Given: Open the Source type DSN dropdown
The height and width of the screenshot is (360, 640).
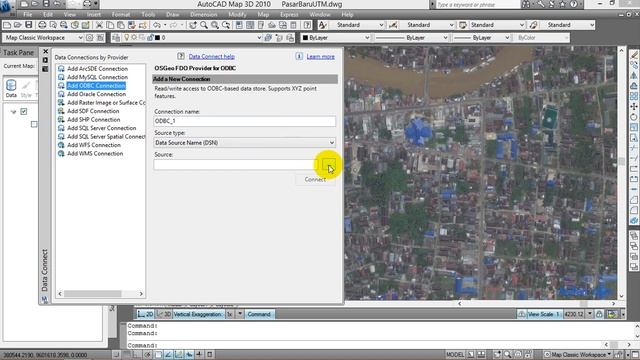Looking at the screenshot, I should tap(245, 142).
